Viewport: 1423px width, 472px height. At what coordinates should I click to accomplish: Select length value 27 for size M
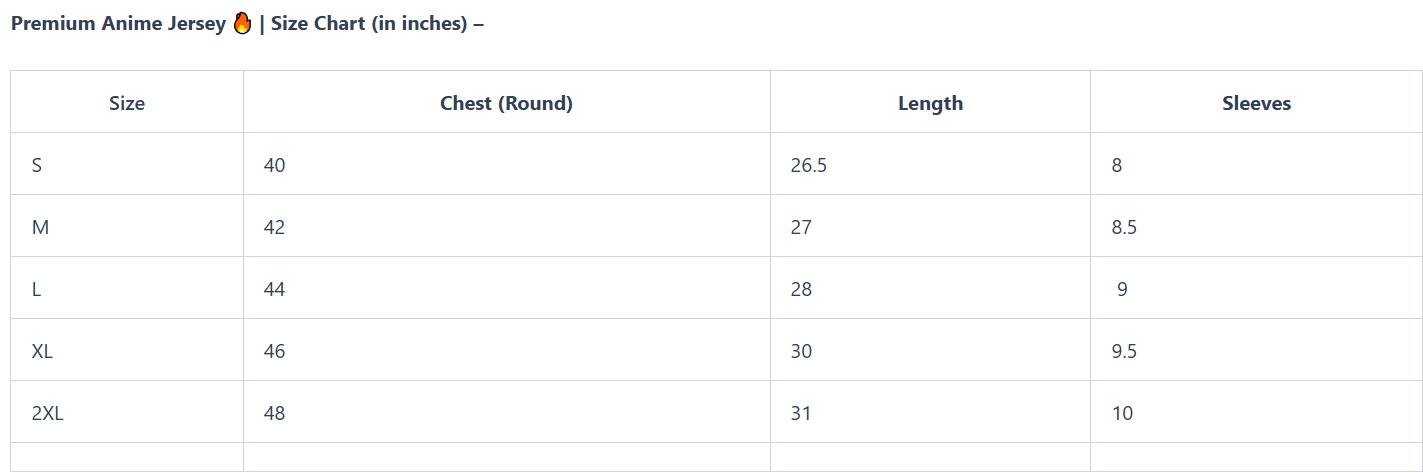801,227
